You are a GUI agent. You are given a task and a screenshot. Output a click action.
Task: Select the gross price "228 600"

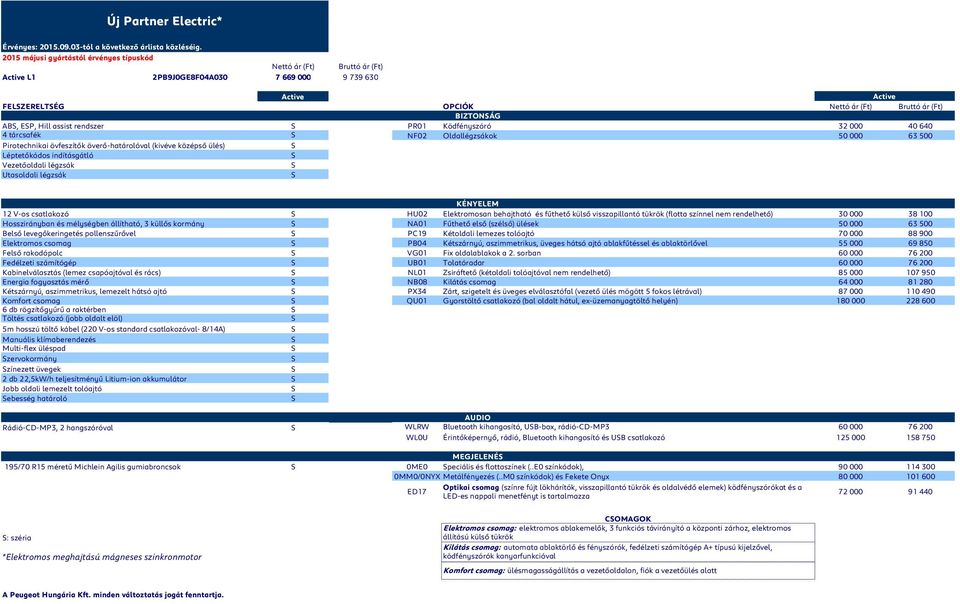point(920,301)
